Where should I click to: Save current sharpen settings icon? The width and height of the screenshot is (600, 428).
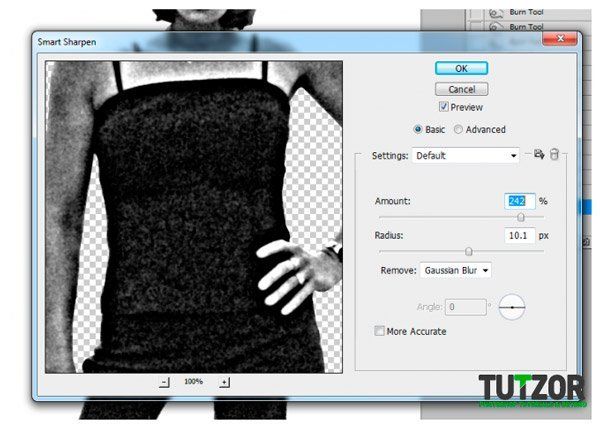tap(539, 154)
